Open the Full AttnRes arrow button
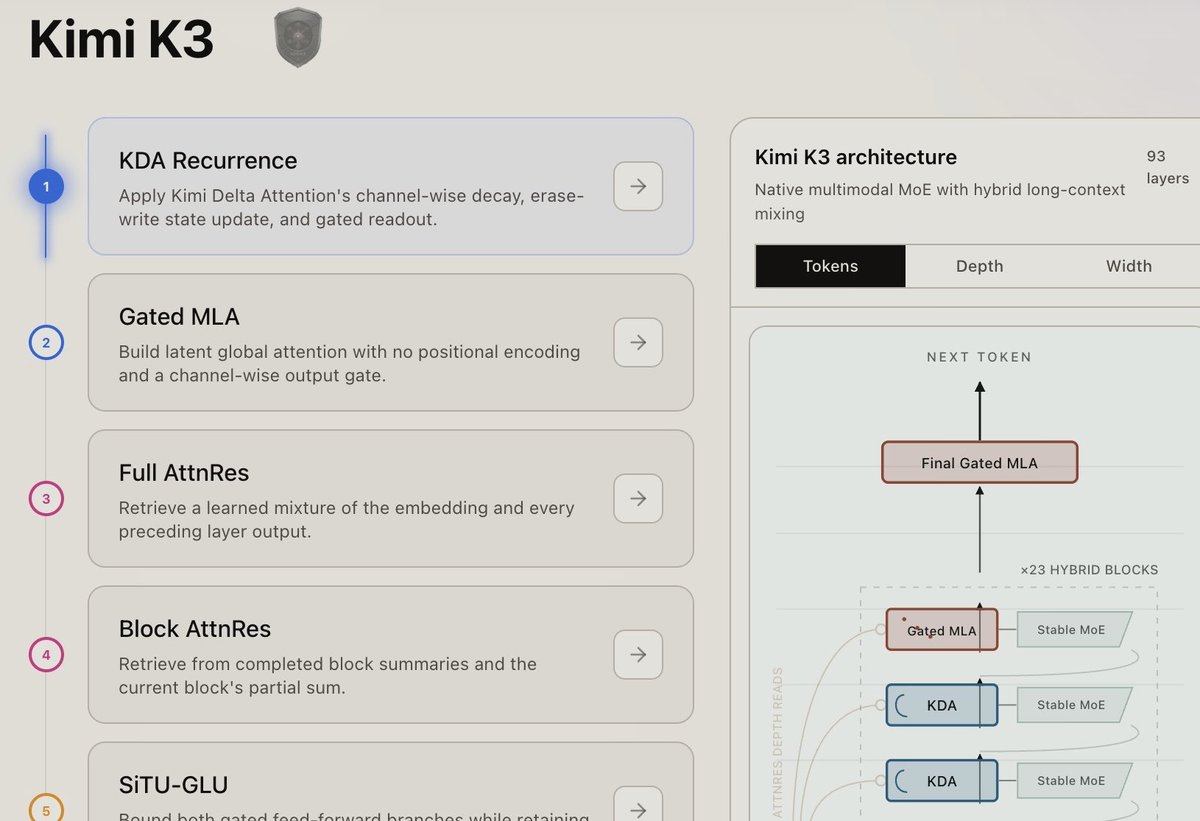Screen dimensions: 1200x821 click(x=638, y=498)
